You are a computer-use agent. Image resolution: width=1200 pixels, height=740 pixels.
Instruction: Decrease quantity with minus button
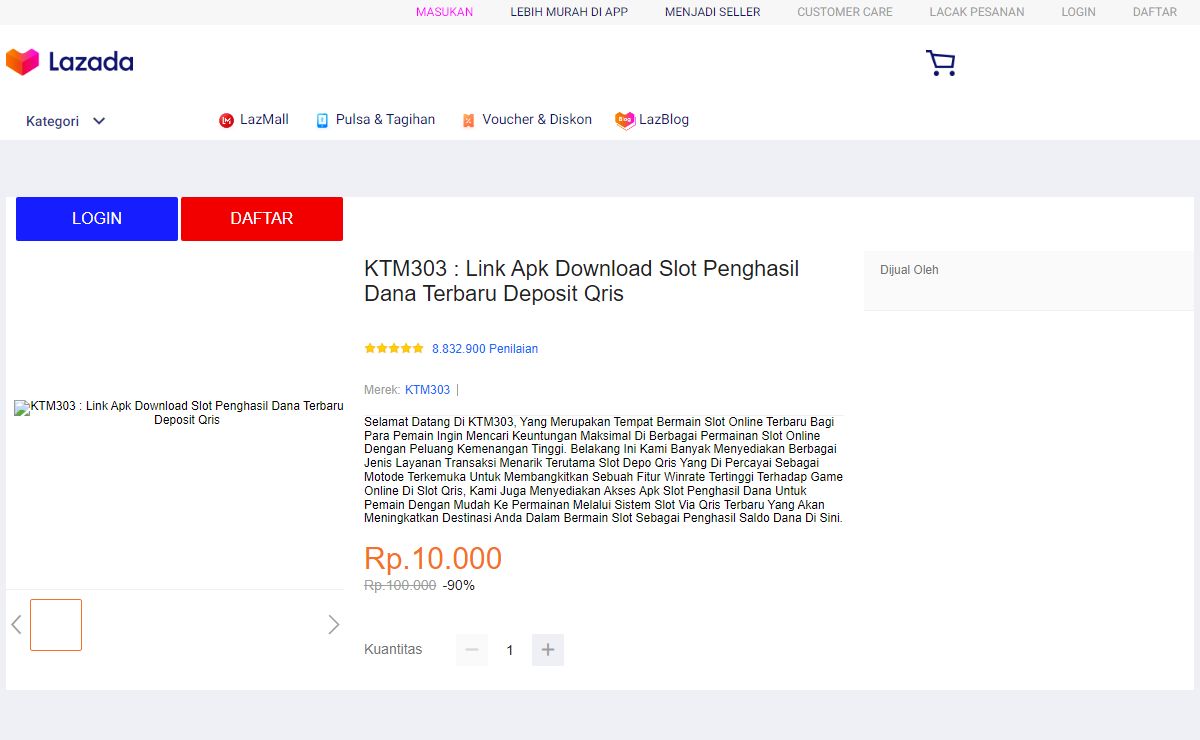(x=472, y=650)
